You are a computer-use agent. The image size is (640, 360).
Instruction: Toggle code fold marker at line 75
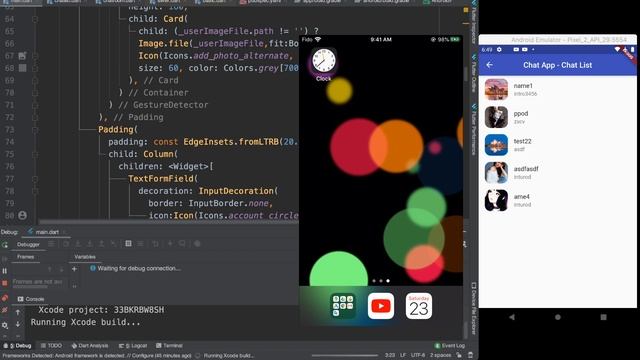coord(35,154)
